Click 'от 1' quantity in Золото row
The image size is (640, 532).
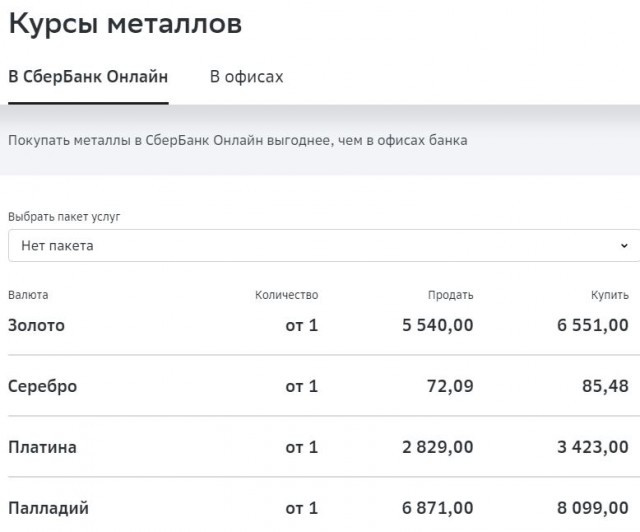tap(302, 325)
